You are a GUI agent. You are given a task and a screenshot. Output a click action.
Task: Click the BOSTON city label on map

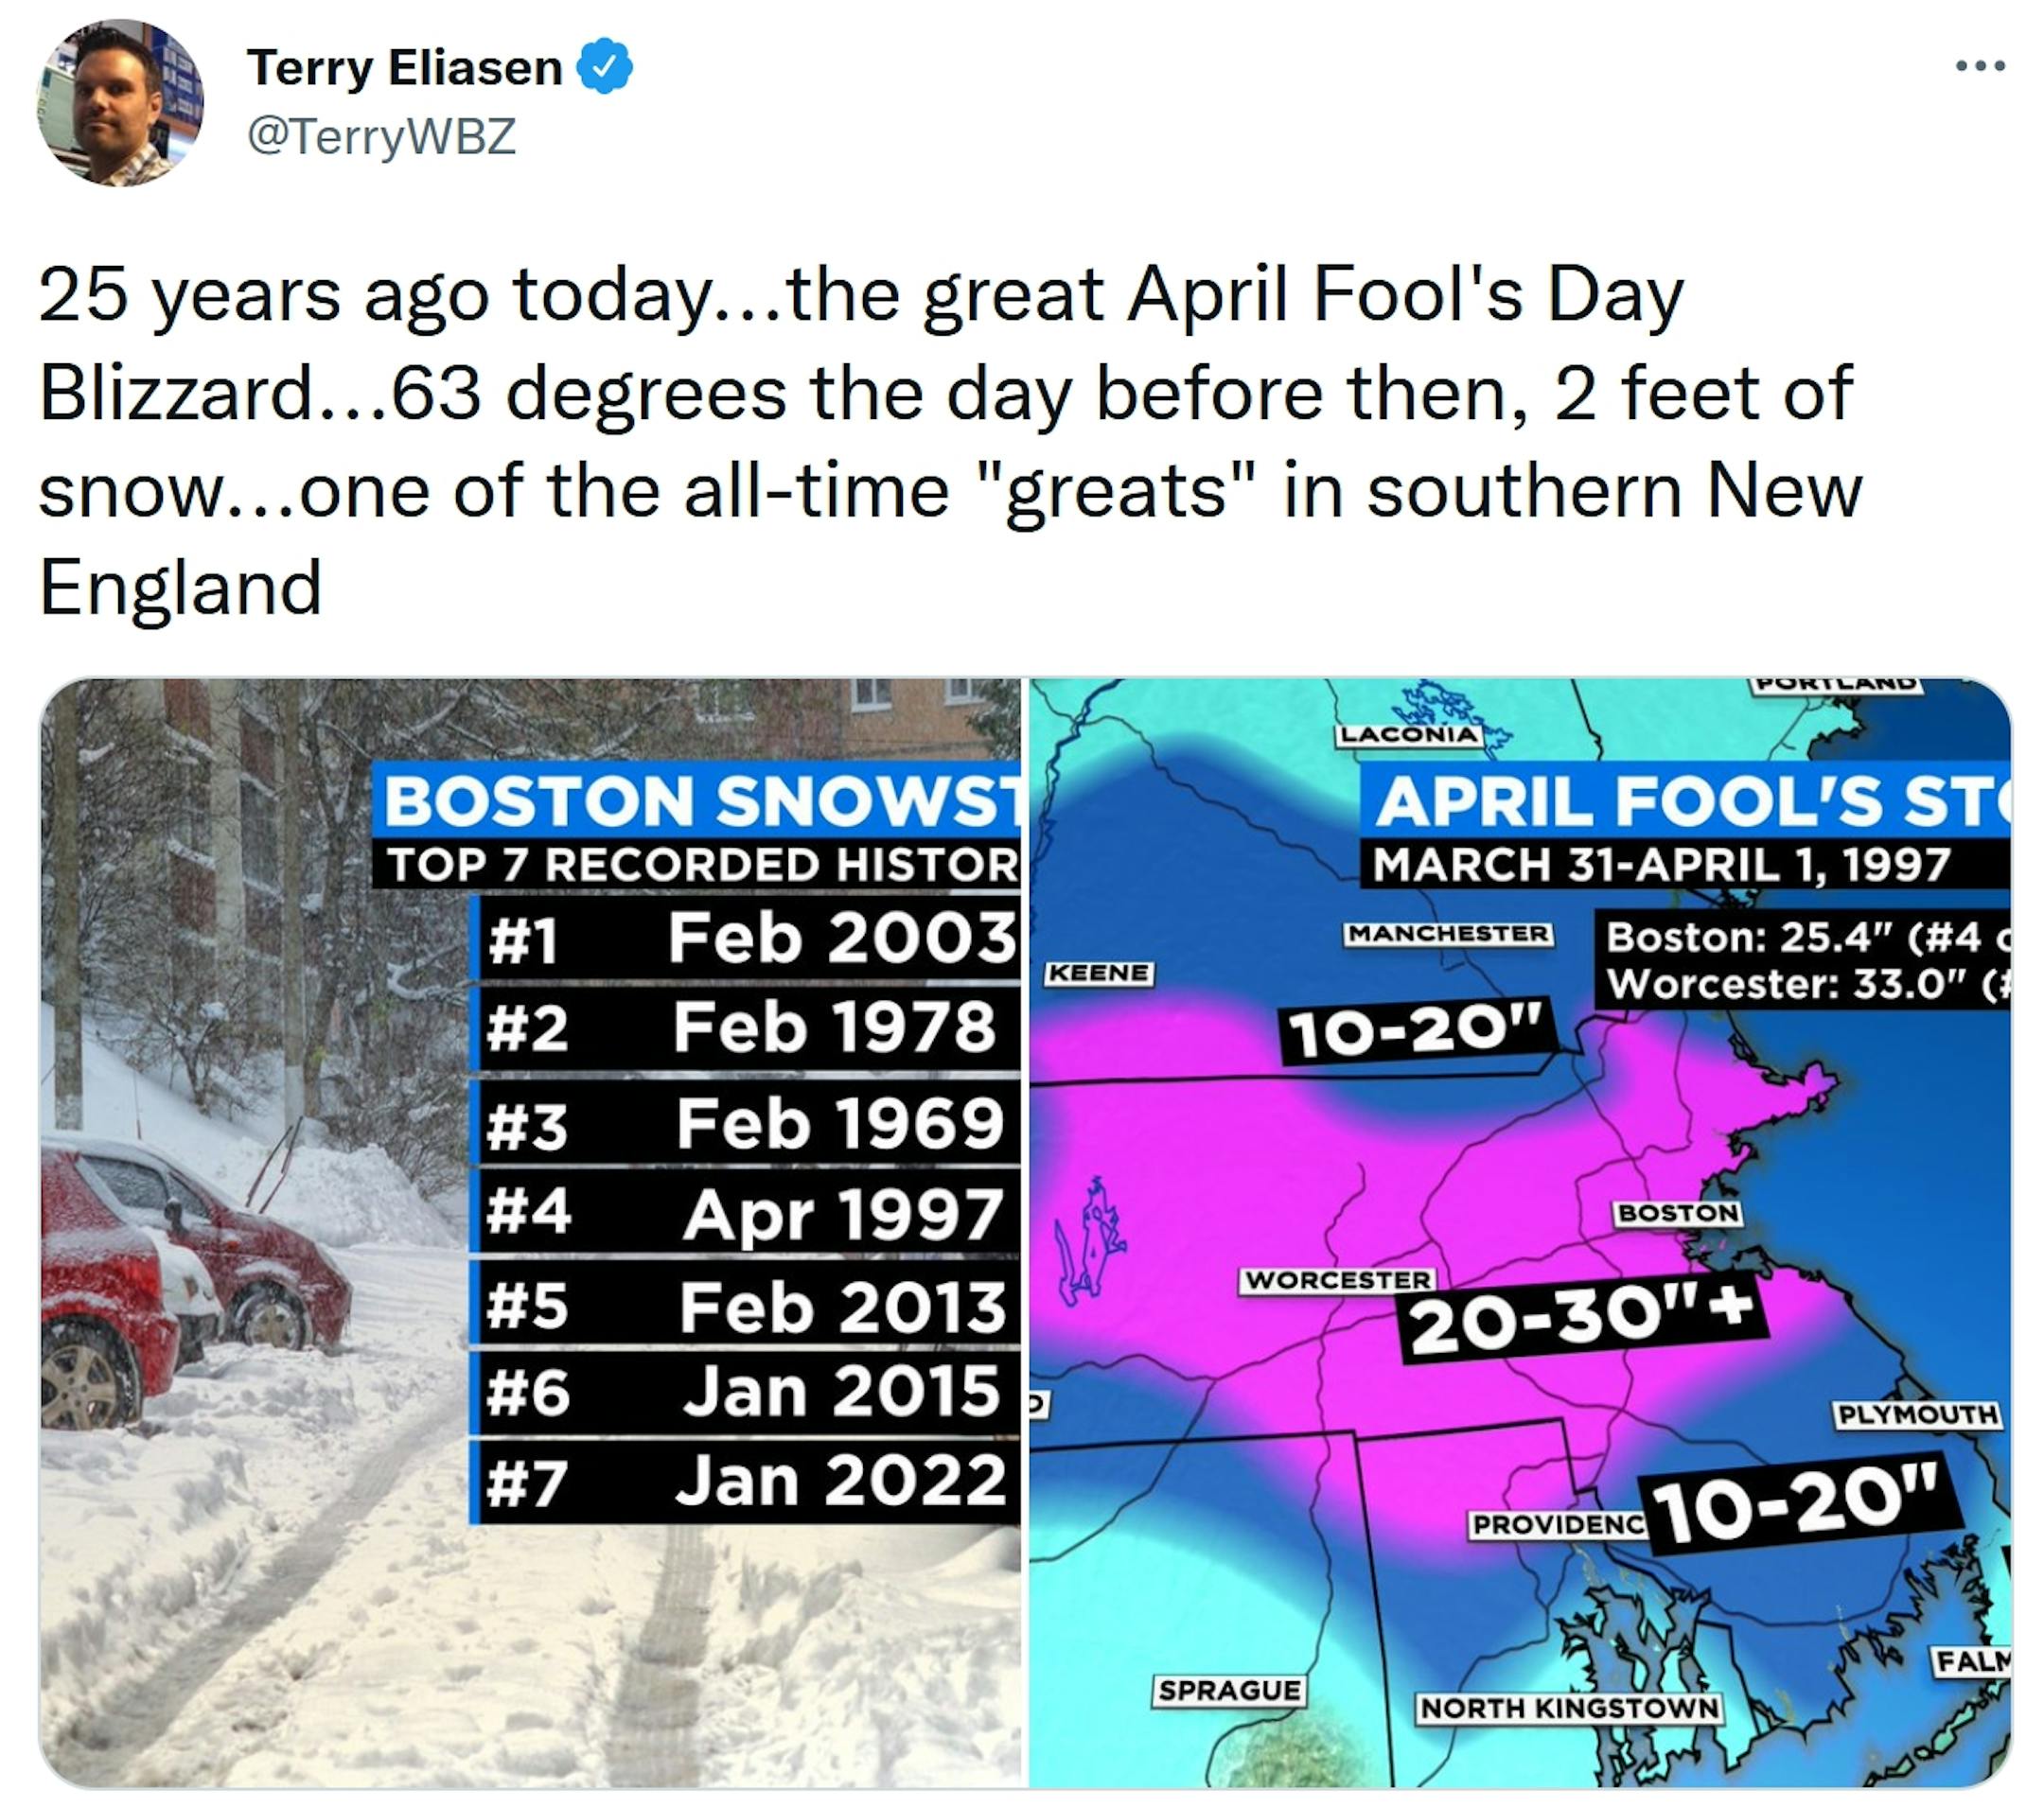1679,1213
